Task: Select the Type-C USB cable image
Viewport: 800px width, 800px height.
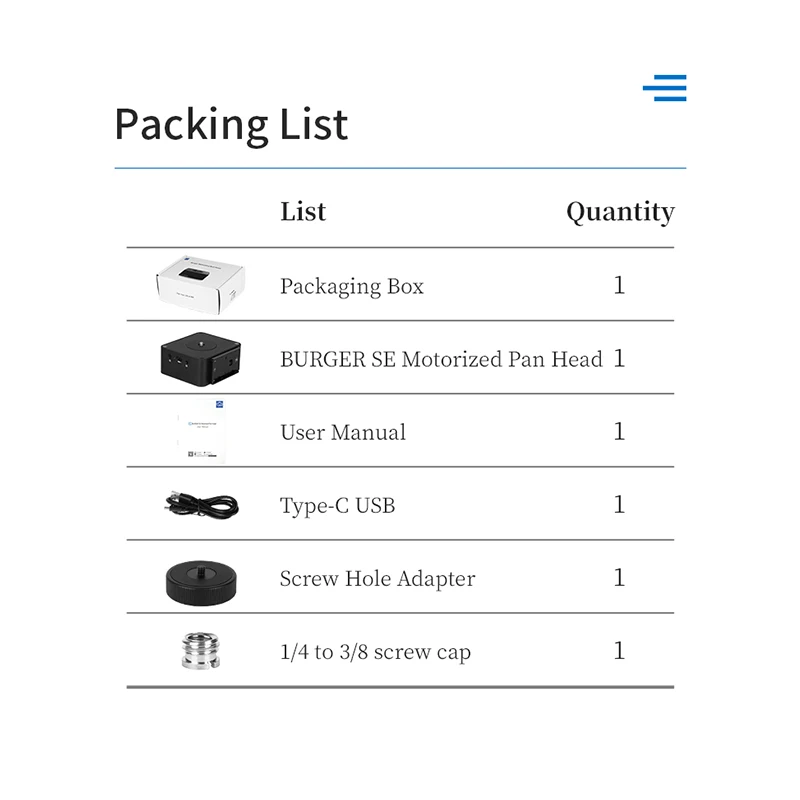Action: tap(201, 504)
